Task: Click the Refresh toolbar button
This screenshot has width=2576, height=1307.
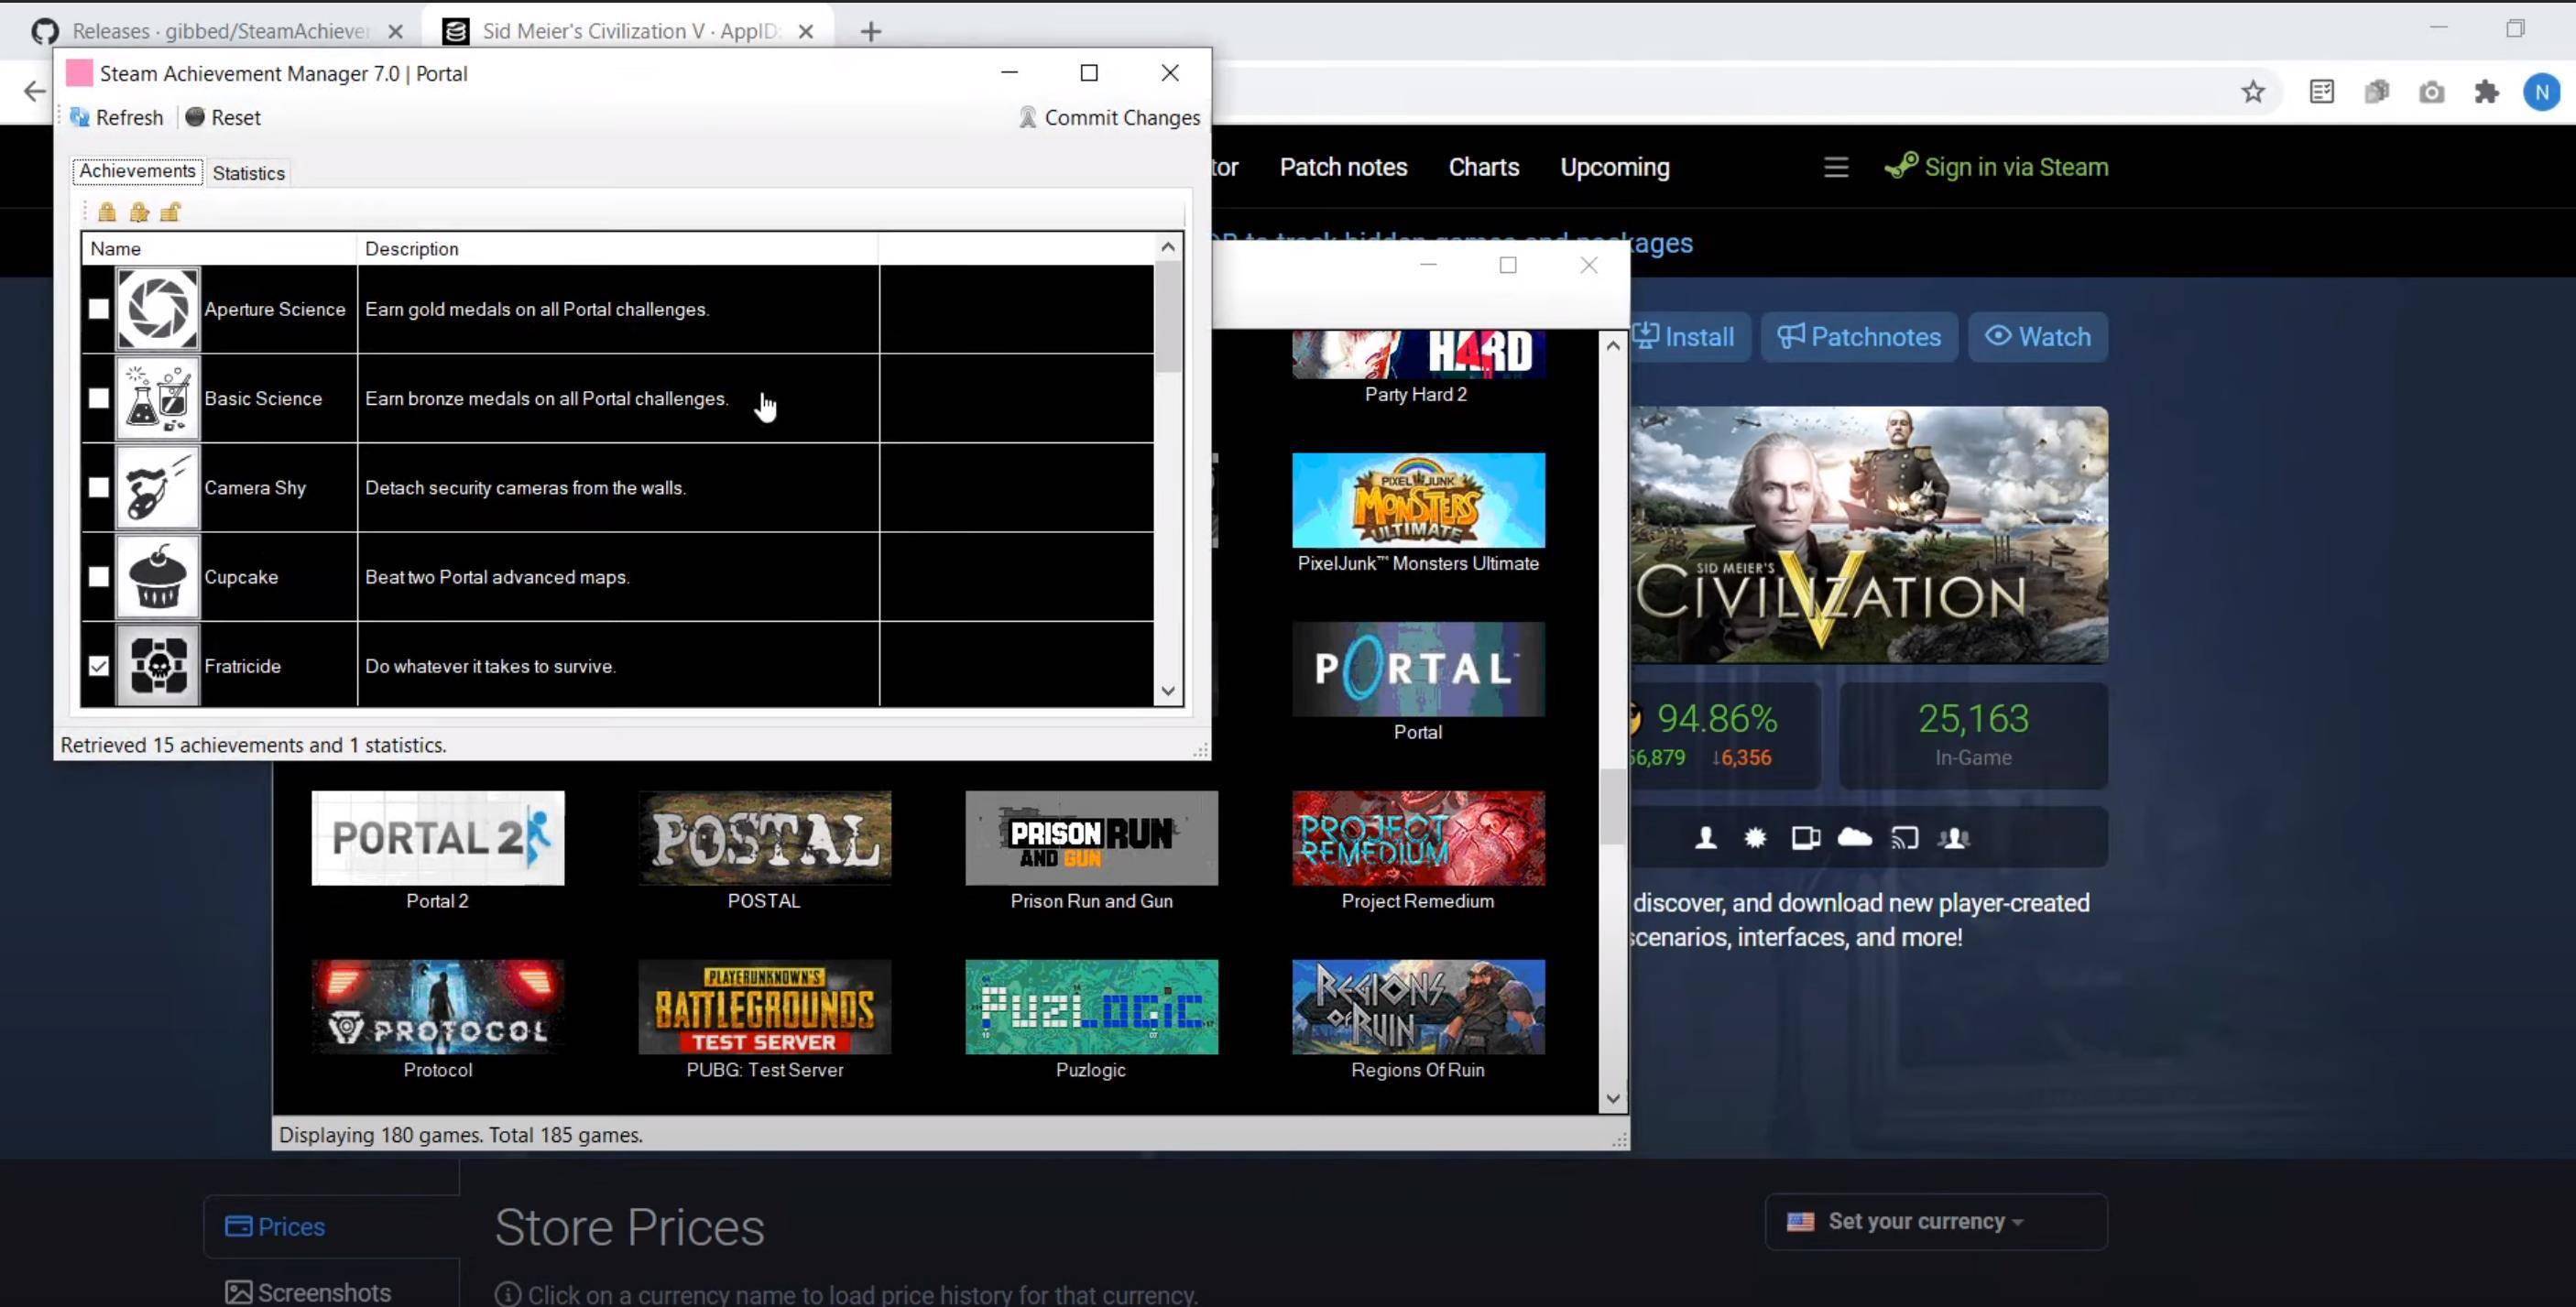Action: pos(117,118)
